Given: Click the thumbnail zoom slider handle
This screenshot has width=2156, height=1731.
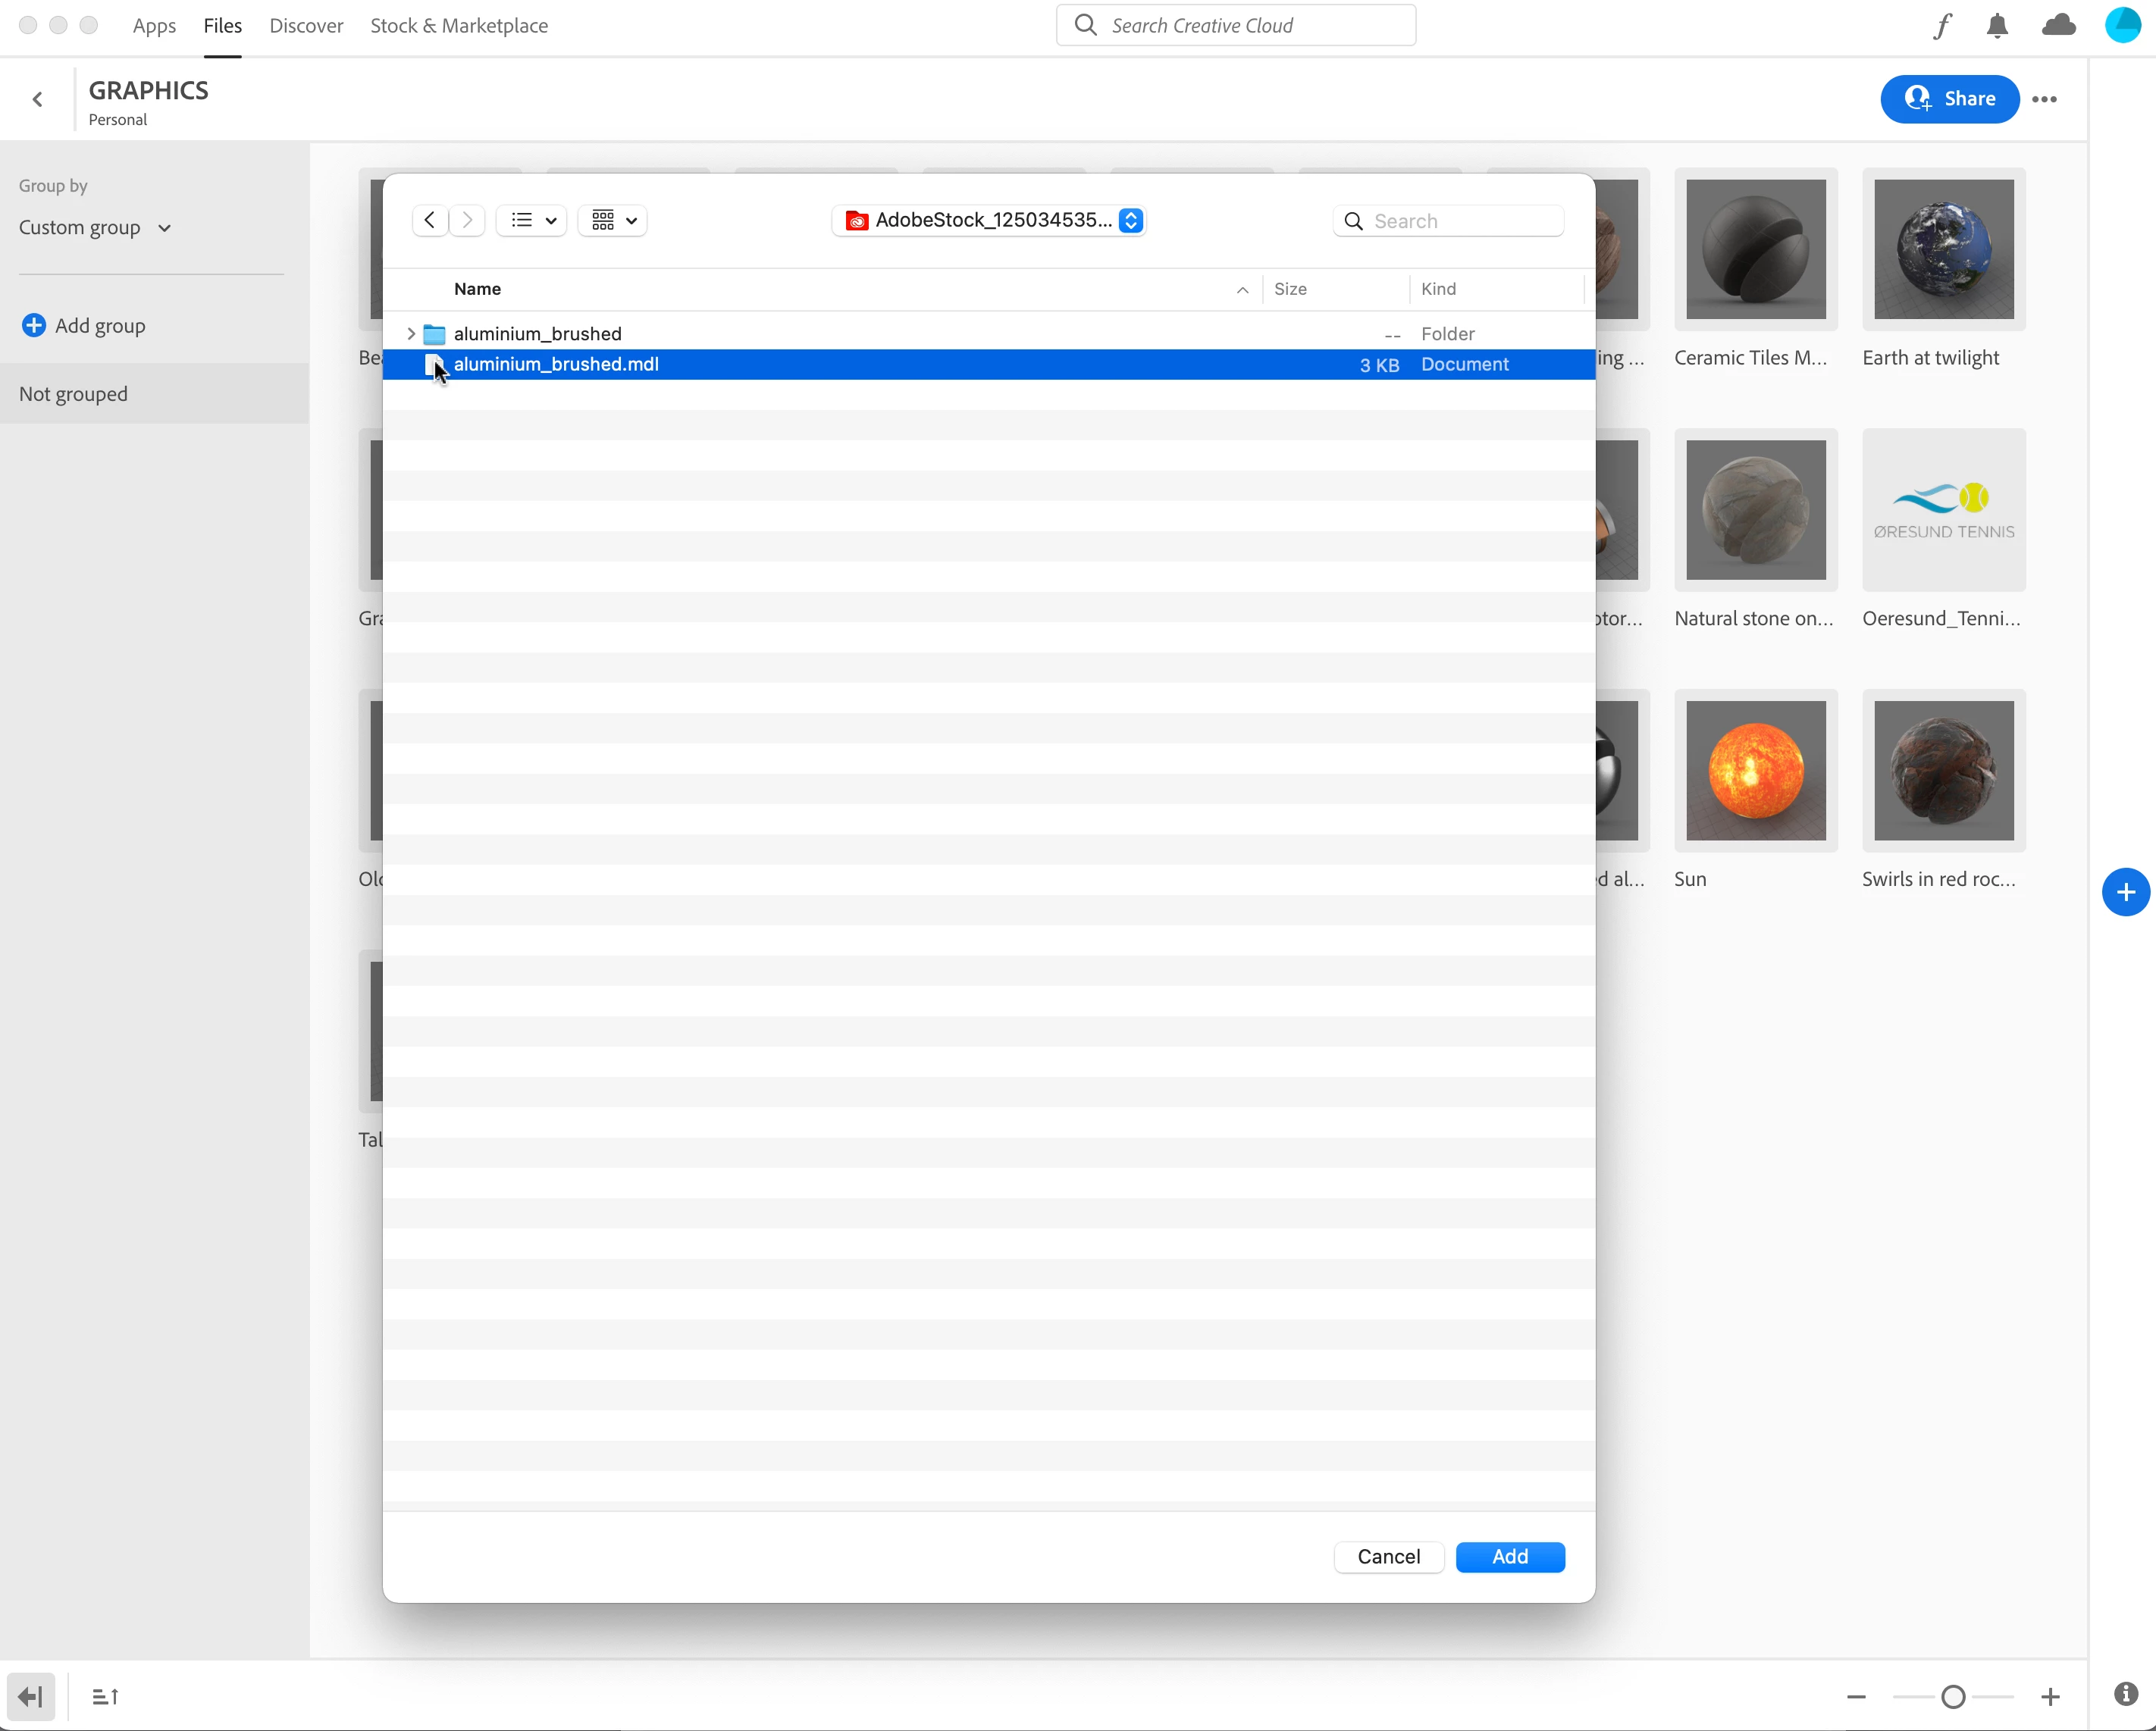Looking at the screenshot, I should (x=1952, y=1696).
